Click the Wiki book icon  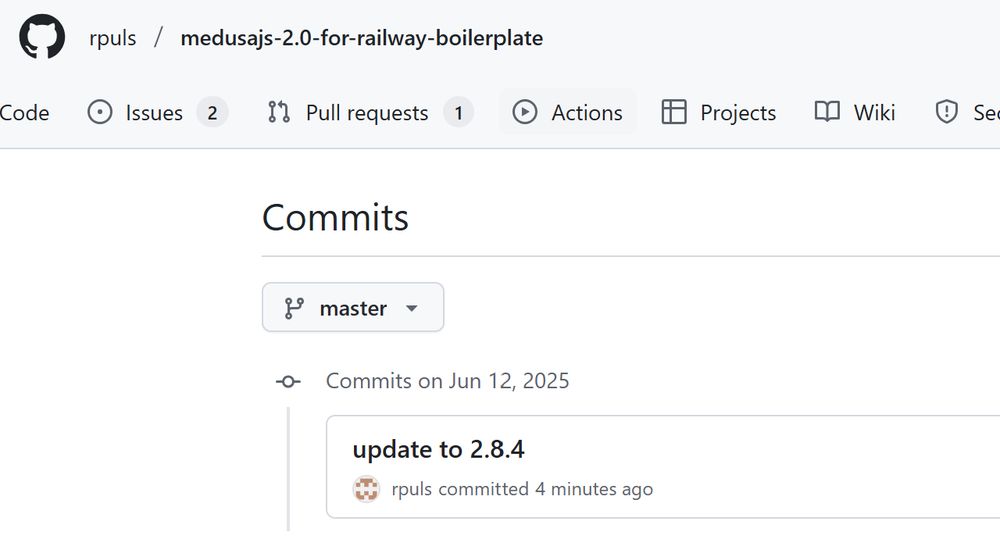pyautogui.click(x=827, y=112)
